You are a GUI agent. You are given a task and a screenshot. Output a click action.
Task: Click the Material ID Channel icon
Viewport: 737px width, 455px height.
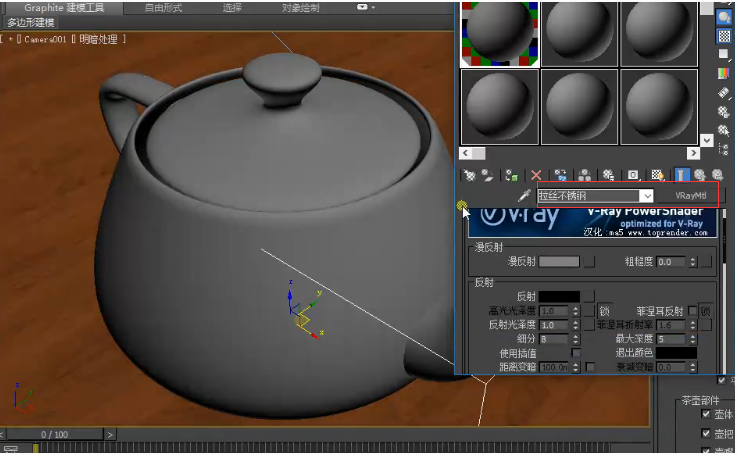633,175
